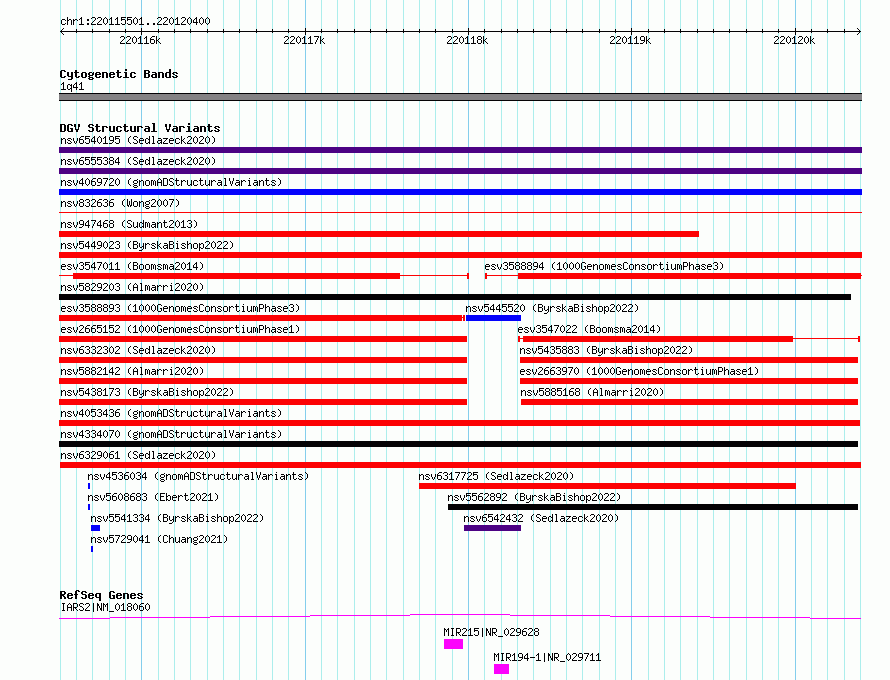Click the magenta MIR215 gene block
Screen dimensions: 890x680
tap(454, 644)
